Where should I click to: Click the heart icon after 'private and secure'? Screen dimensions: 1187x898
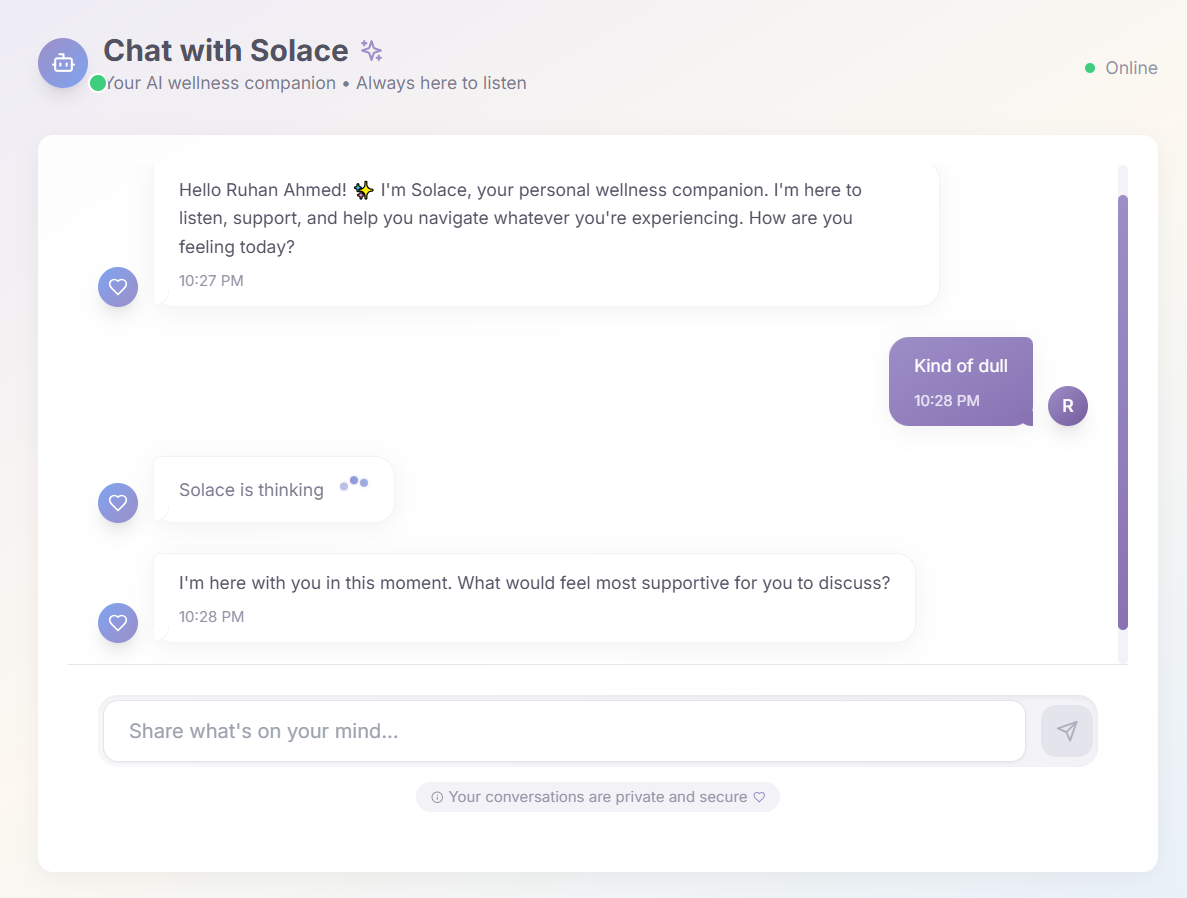pyautogui.click(x=759, y=796)
